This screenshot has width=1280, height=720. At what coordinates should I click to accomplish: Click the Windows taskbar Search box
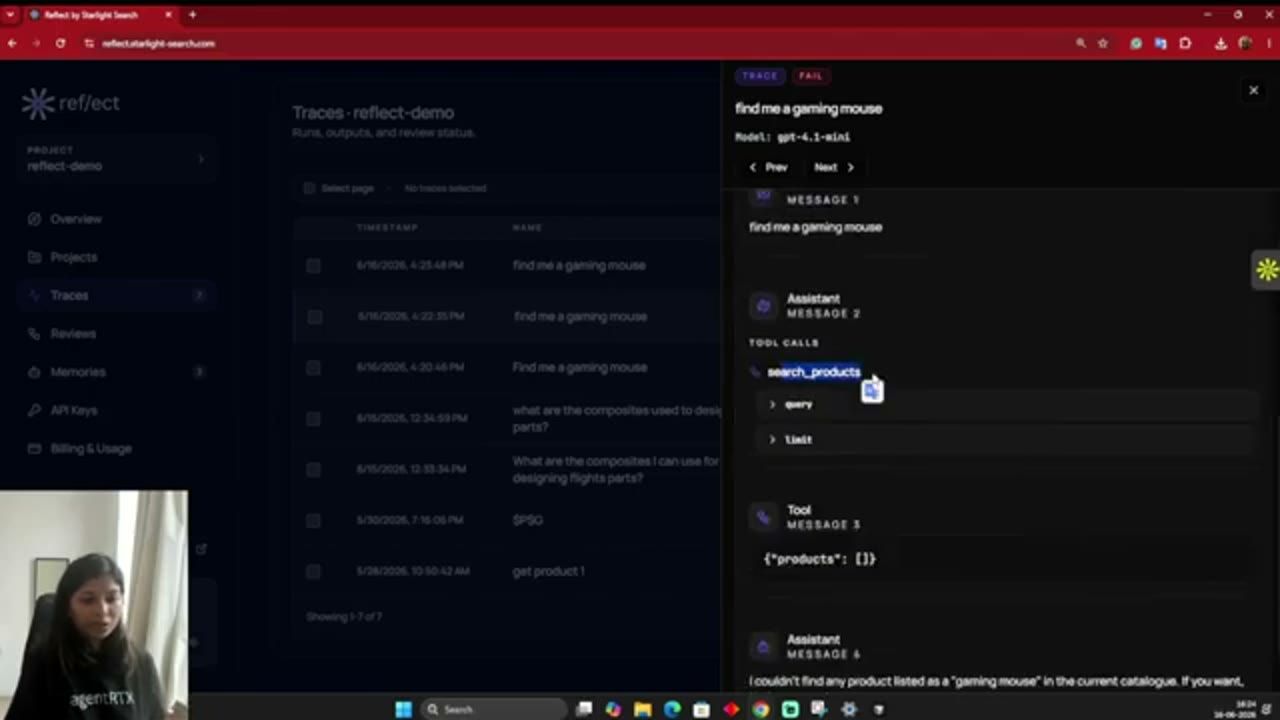point(492,709)
